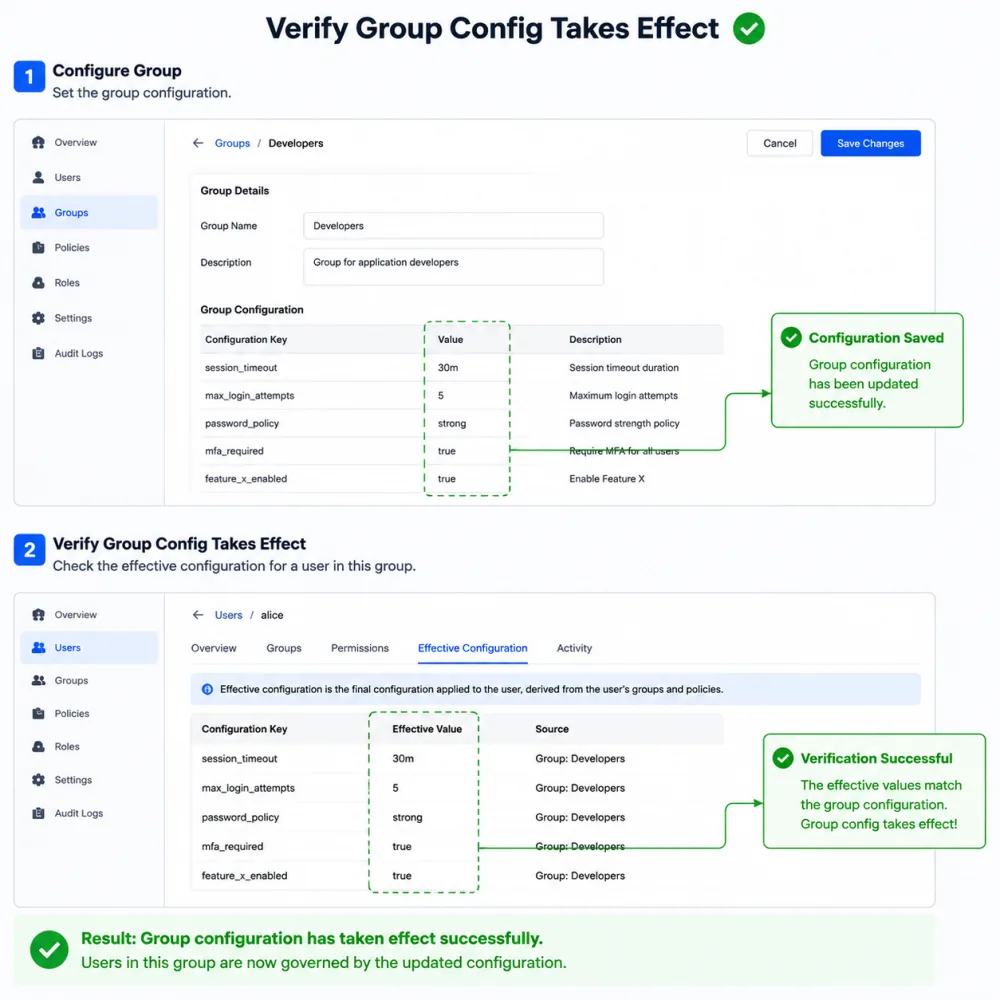
Task: Open the Overview tab next to Groups tab
Action: pyautogui.click(x=214, y=648)
